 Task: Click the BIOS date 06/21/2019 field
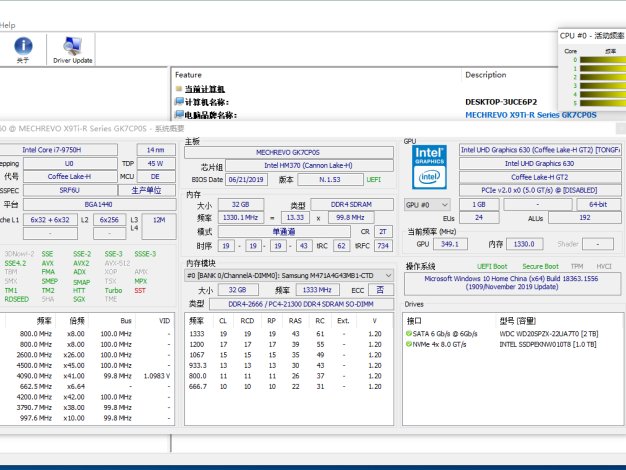click(x=246, y=180)
